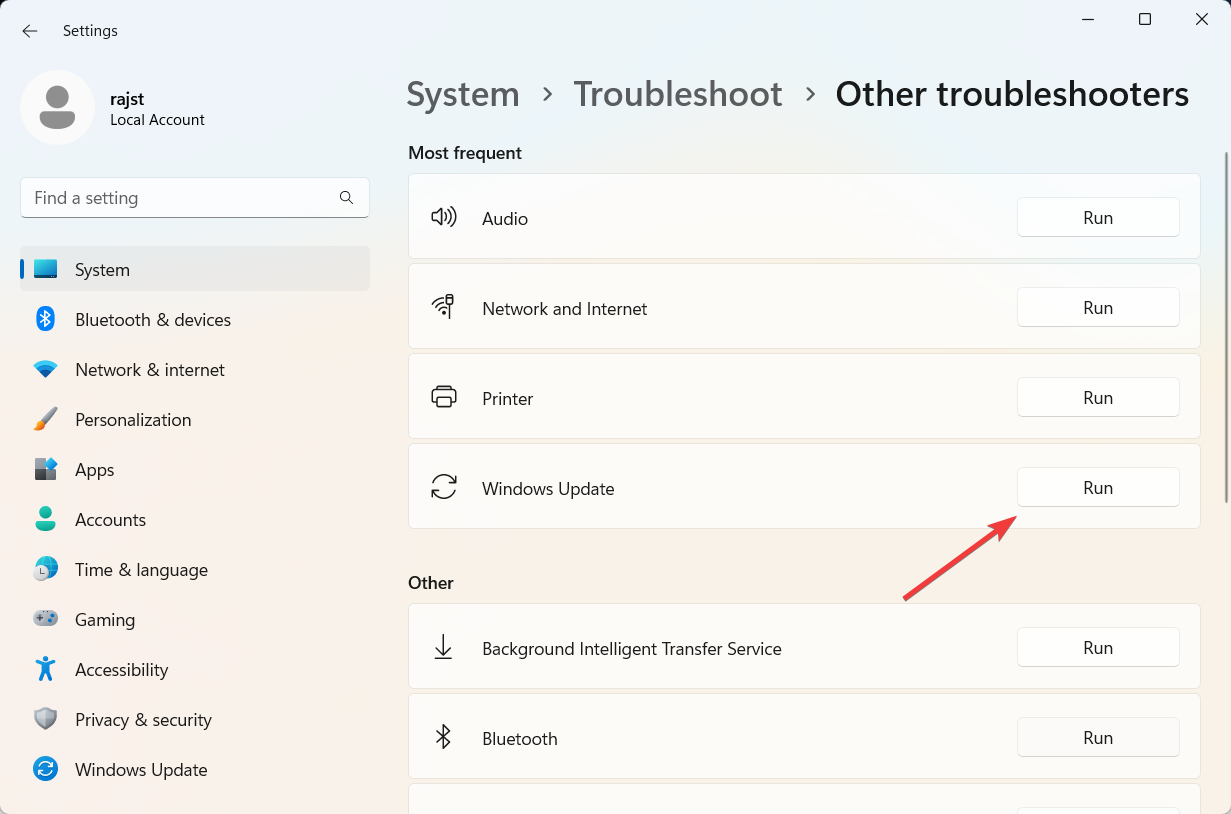Image resolution: width=1231 pixels, height=814 pixels.
Task: Click the Audio row label
Action: 505,218
